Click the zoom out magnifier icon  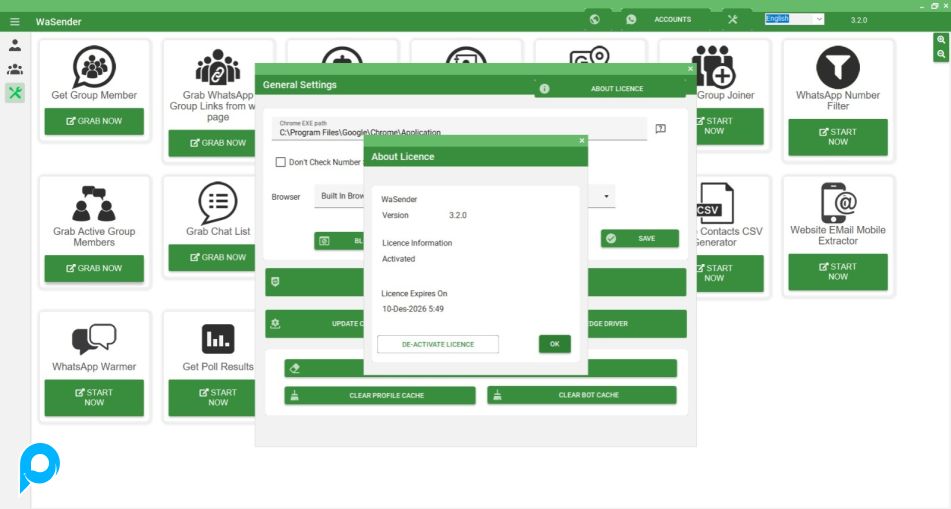pos(941,54)
